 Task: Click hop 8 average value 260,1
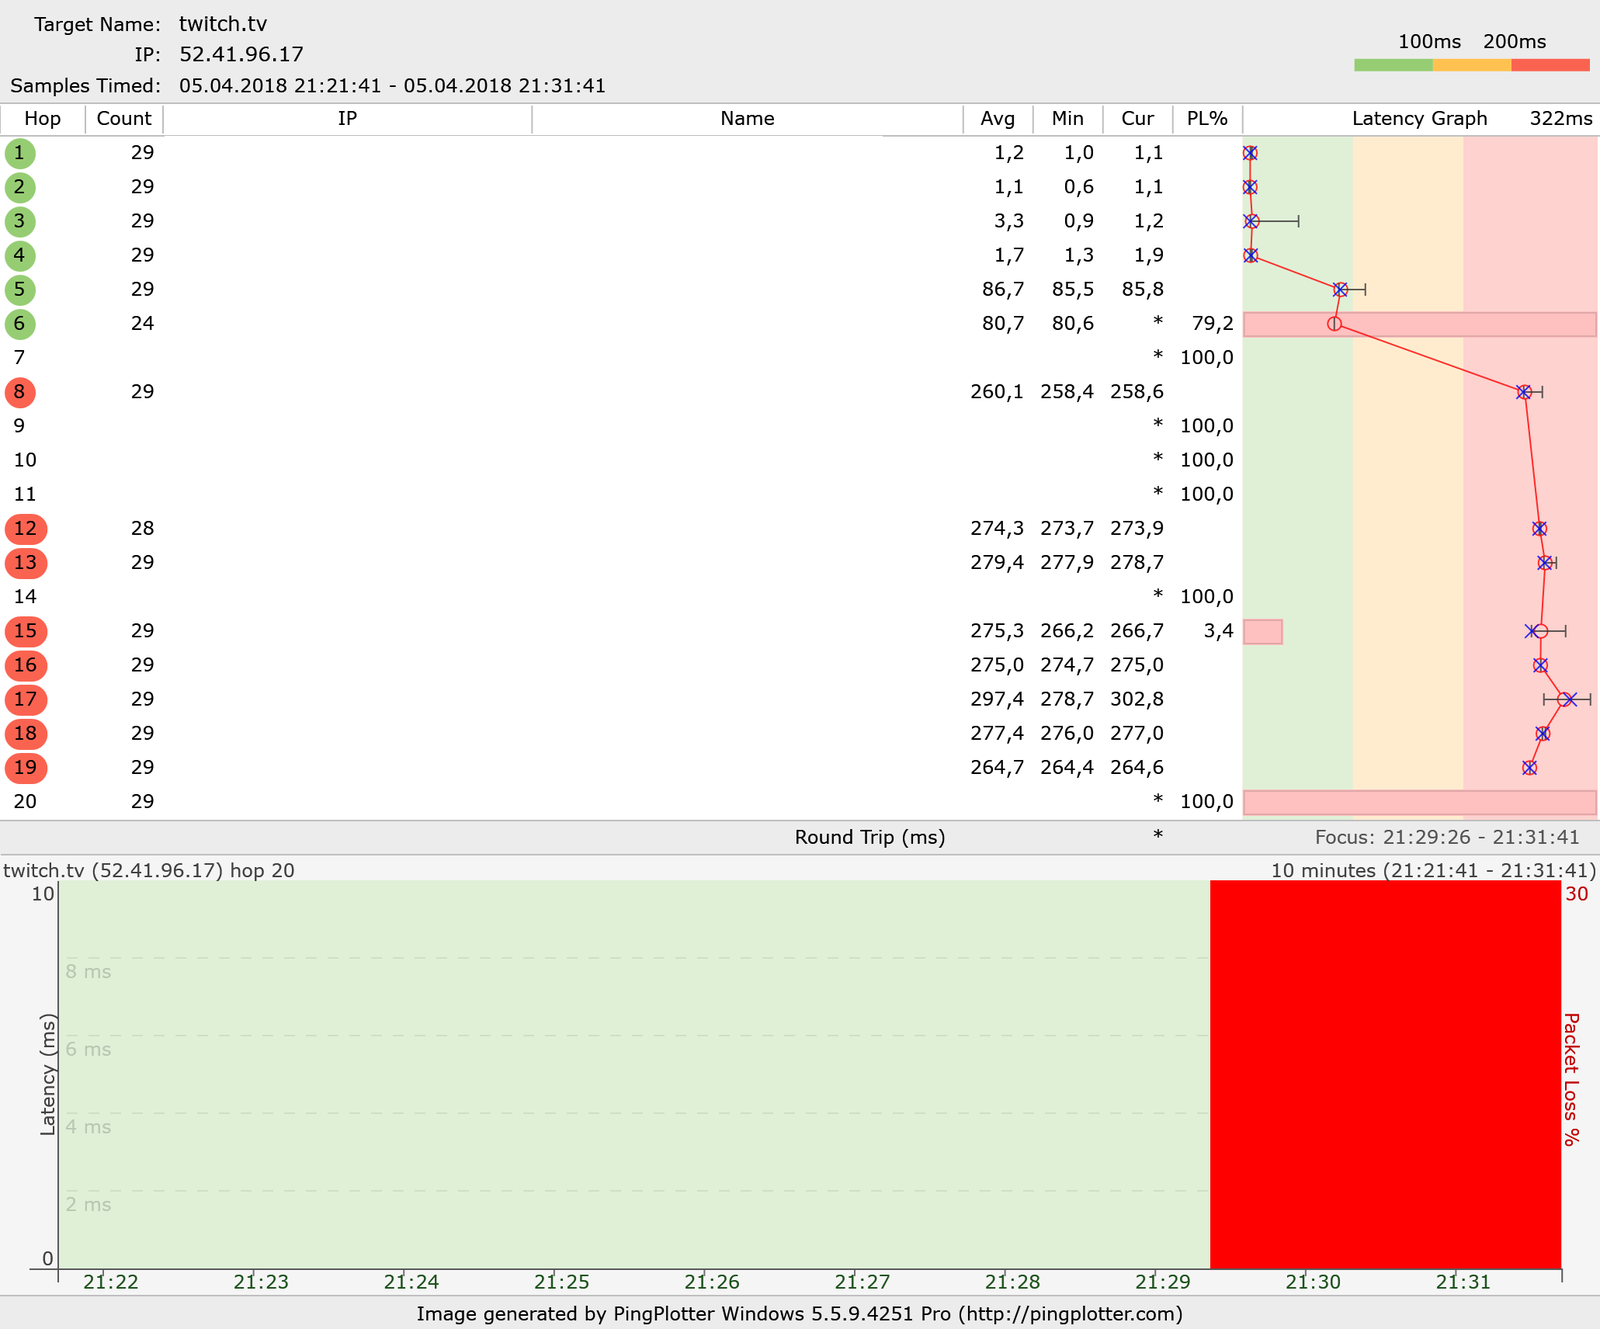[x=997, y=392]
